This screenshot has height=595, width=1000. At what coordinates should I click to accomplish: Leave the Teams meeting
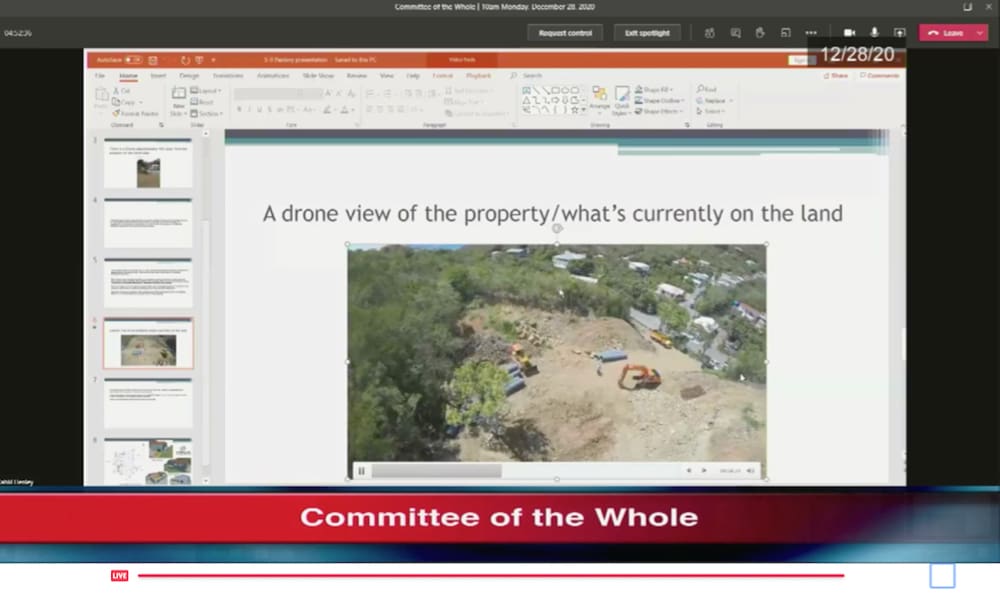pyautogui.click(x=946, y=33)
